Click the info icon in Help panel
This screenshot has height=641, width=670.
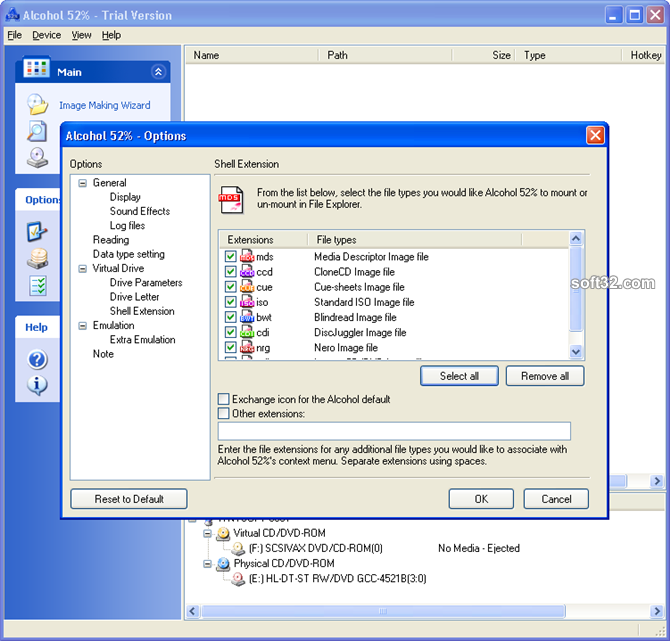pos(37,385)
